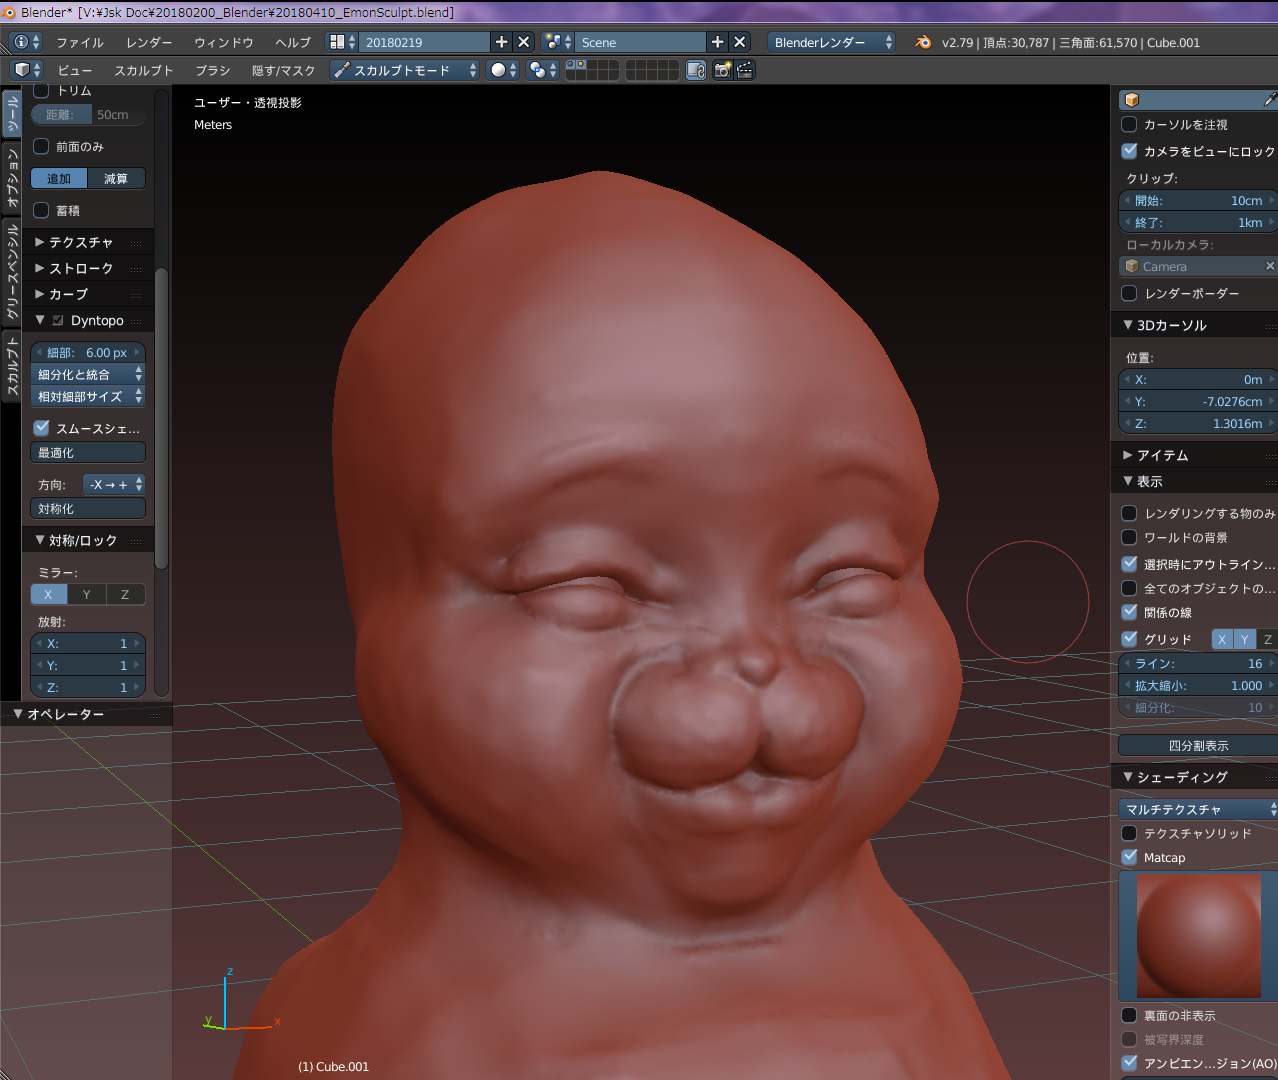The height and width of the screenshot is (1080, 1278).
Task: Open the screen layout browse icon
Action: pyautogui.click(x=338, y=42)
